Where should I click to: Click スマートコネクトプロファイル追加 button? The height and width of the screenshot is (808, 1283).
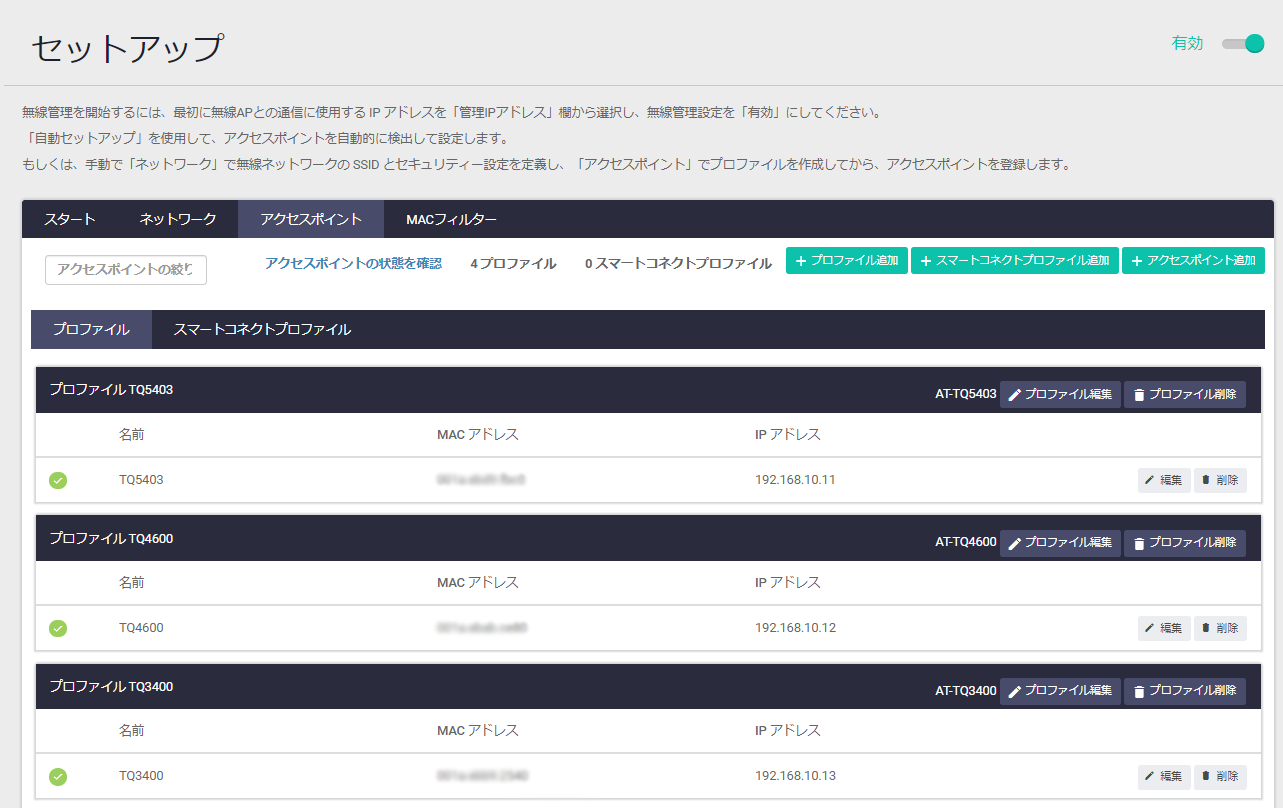[1014, 260]
